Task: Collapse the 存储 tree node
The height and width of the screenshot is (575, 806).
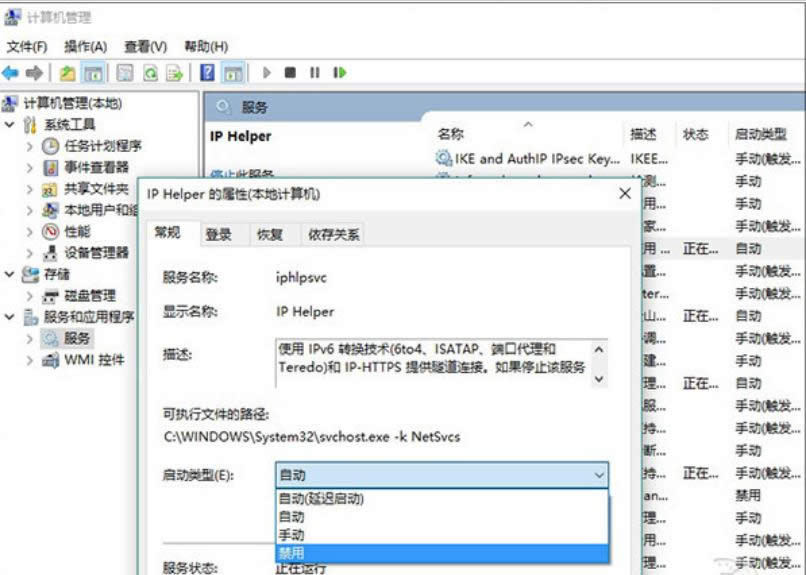Action: pyautogui.click(x=10, y=274)
